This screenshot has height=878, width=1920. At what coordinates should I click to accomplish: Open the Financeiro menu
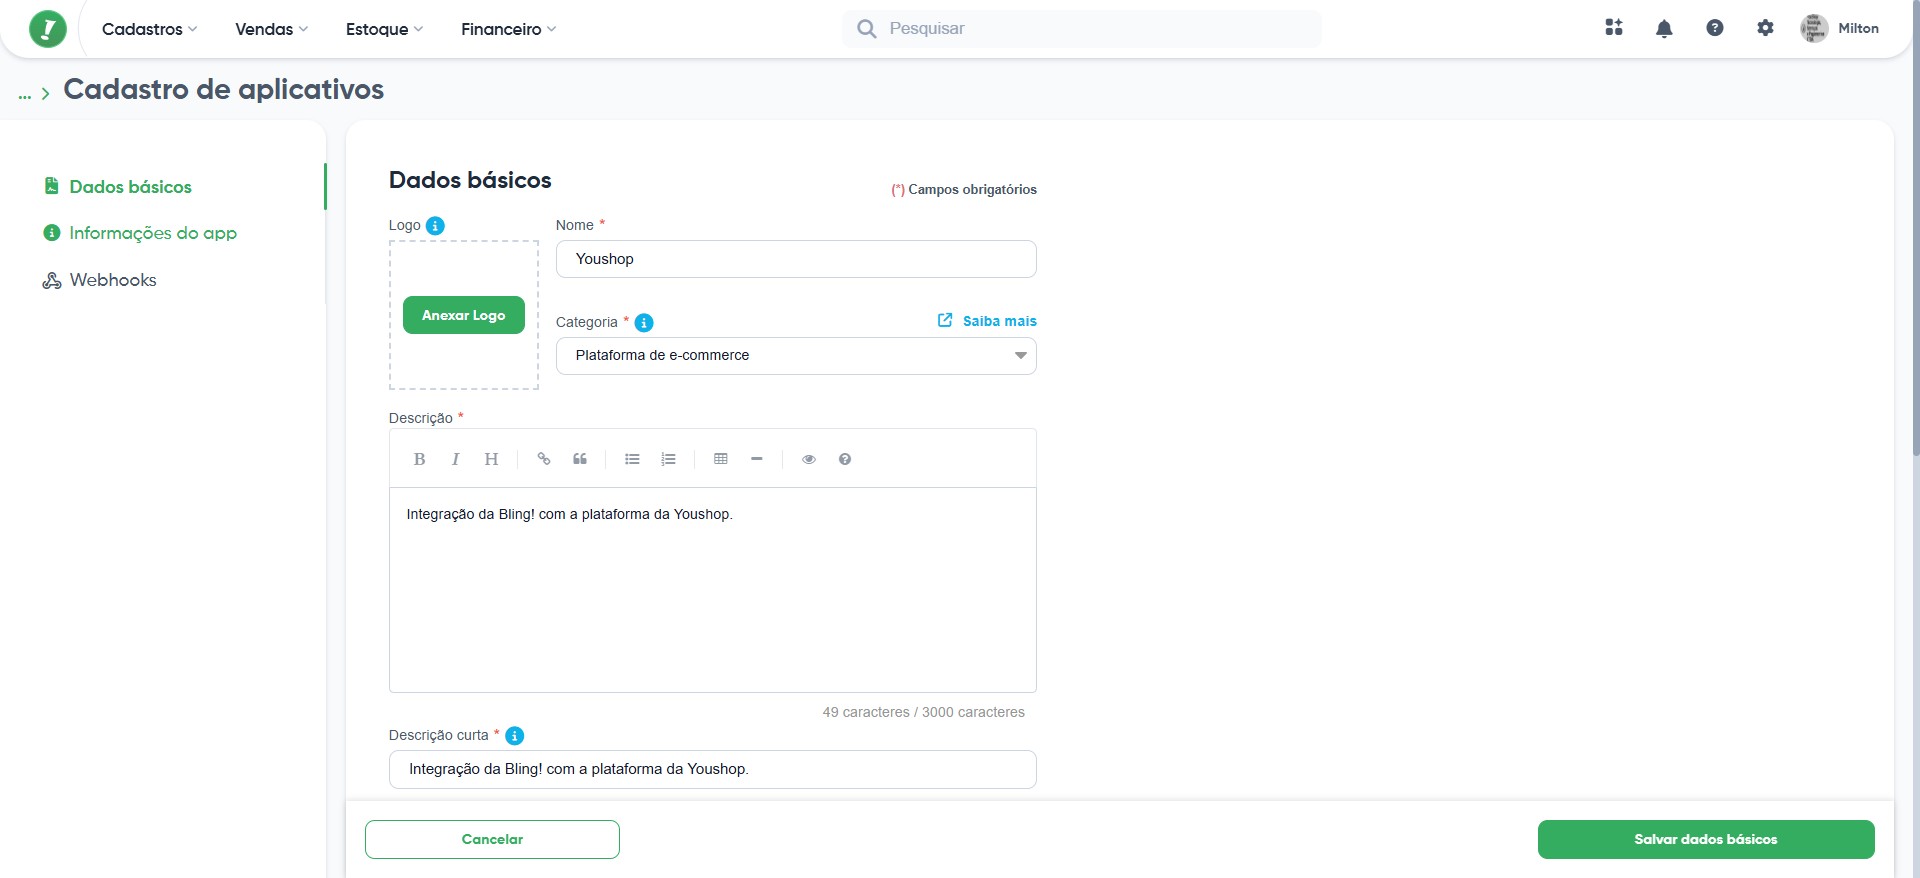tap(509, 29)
